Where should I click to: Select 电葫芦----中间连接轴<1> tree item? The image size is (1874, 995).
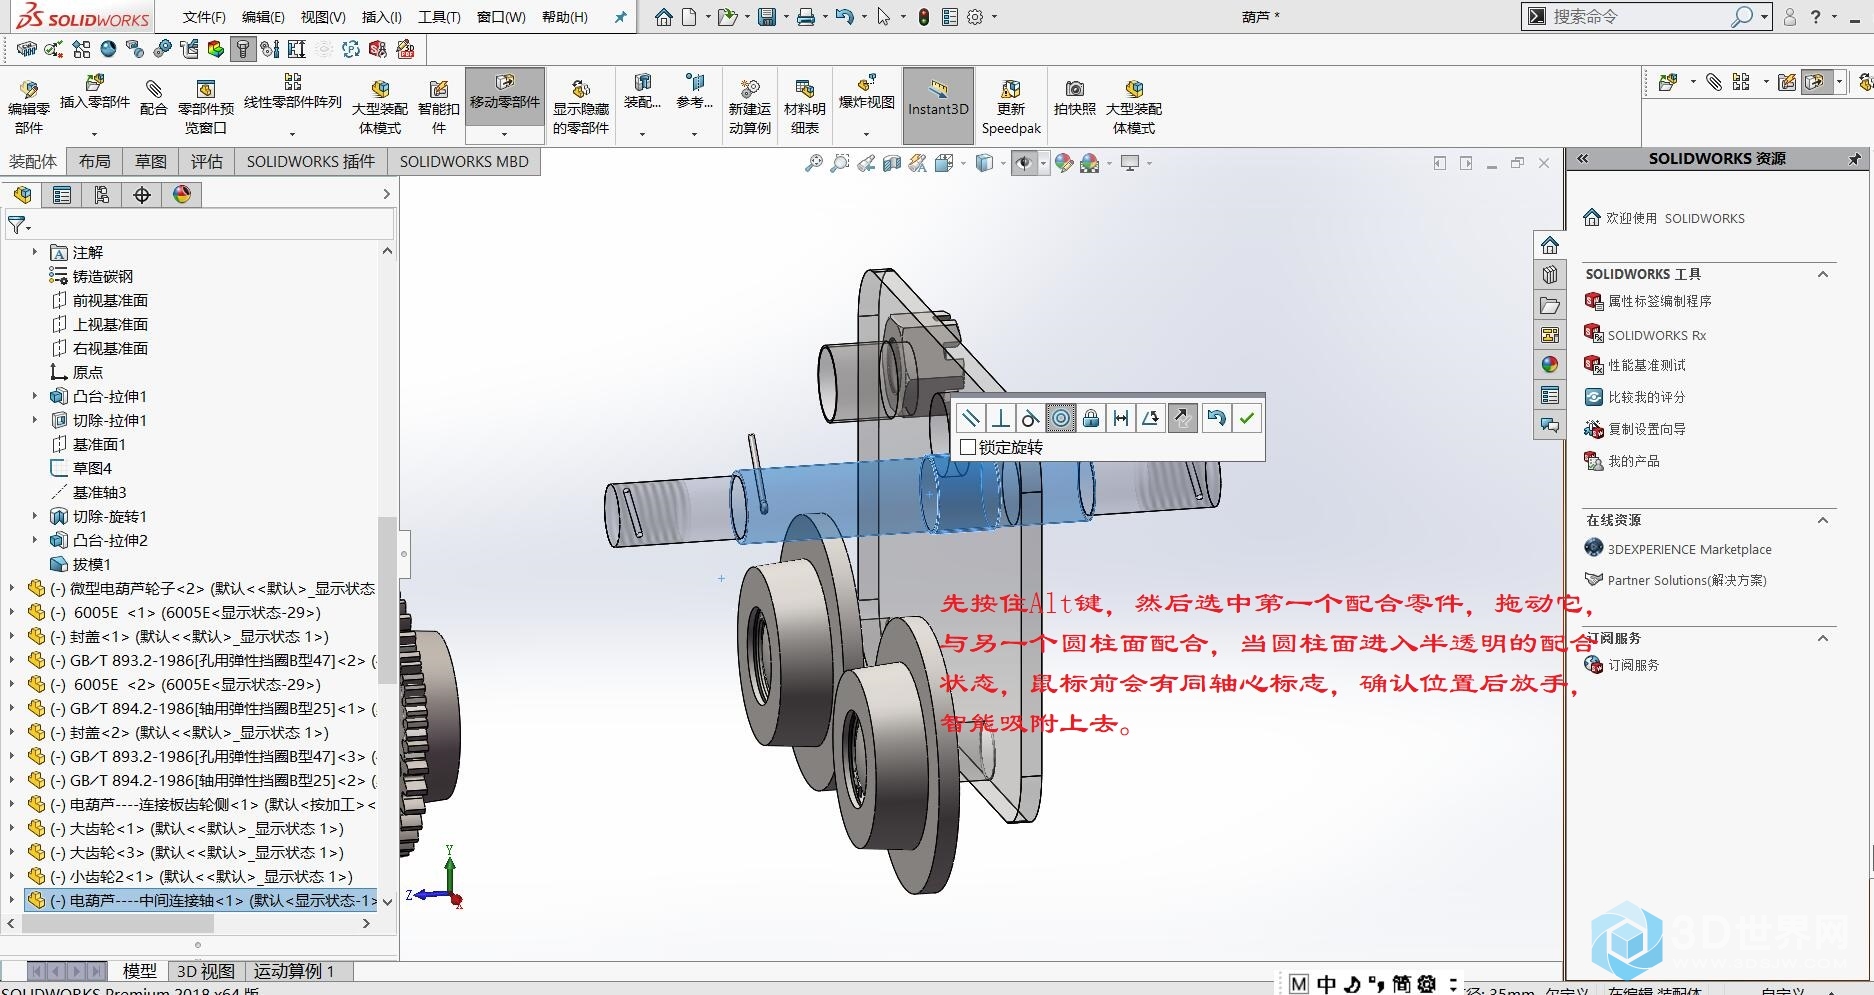(201, 900)
